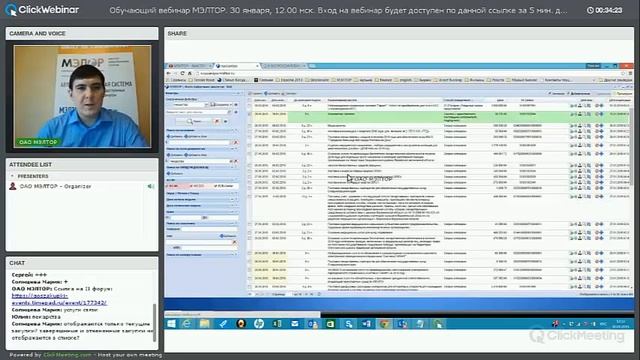Toggle the select-all checkbox in table header
This screenshot has height=360, width=640.
pos(249,100)
